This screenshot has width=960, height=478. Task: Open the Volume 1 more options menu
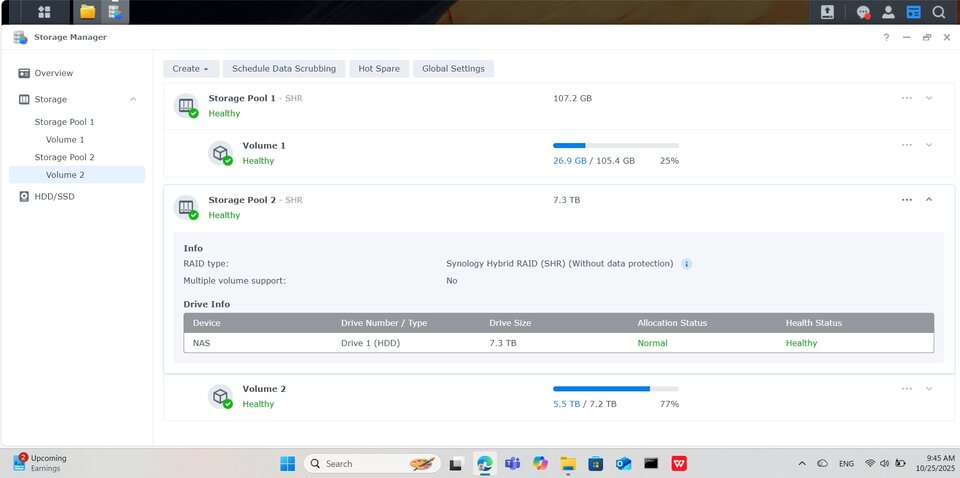click(x=907, y=145)
